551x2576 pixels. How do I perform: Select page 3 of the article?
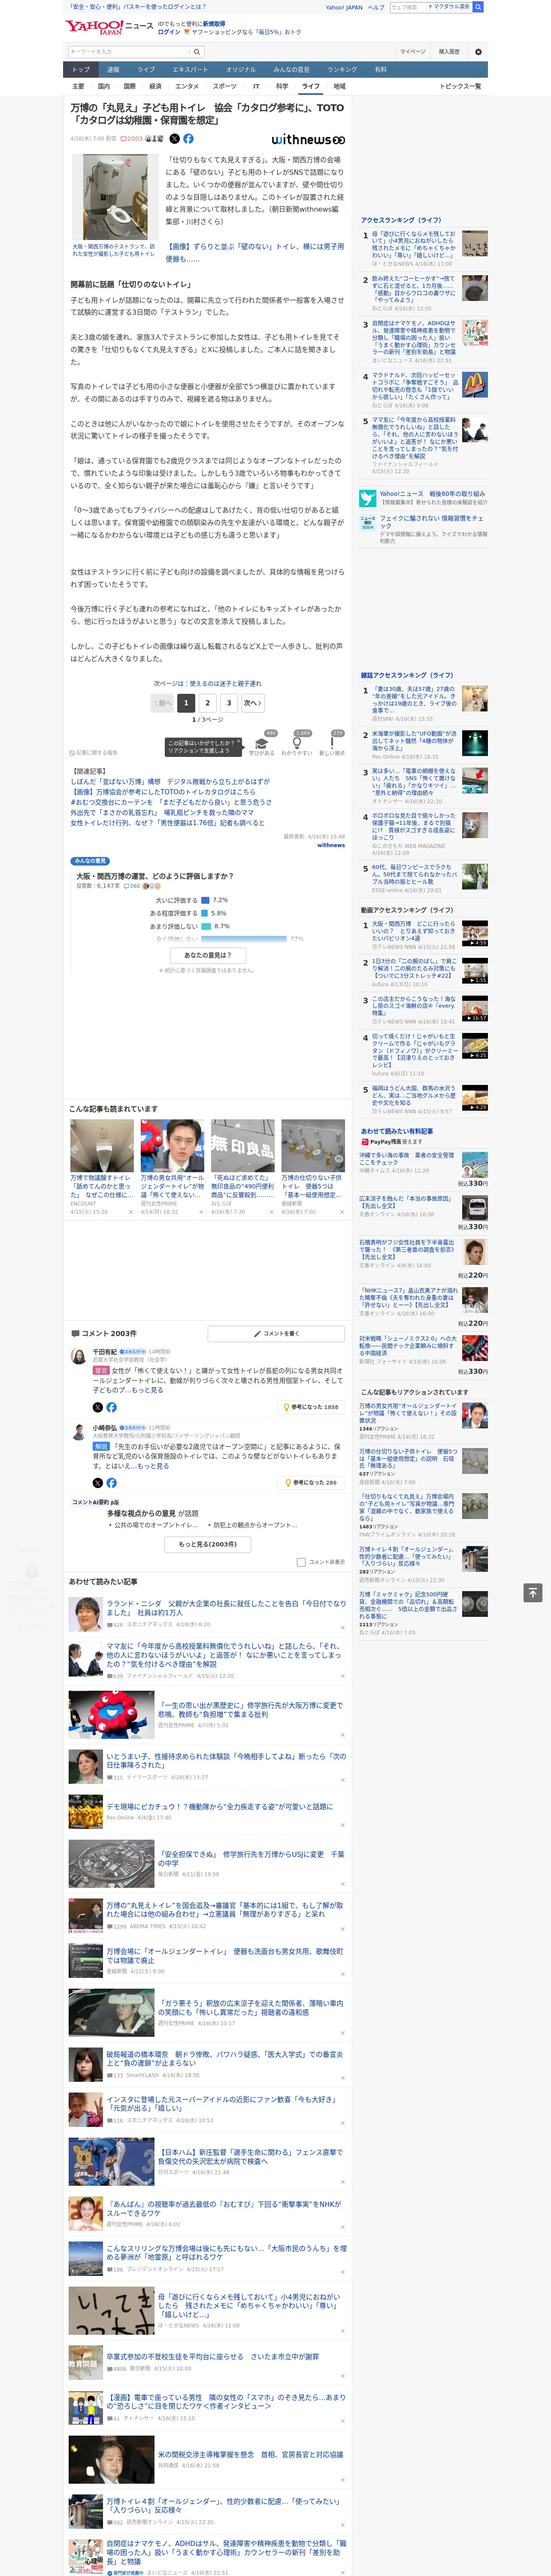pyautogui.click(x=229, y=703)
